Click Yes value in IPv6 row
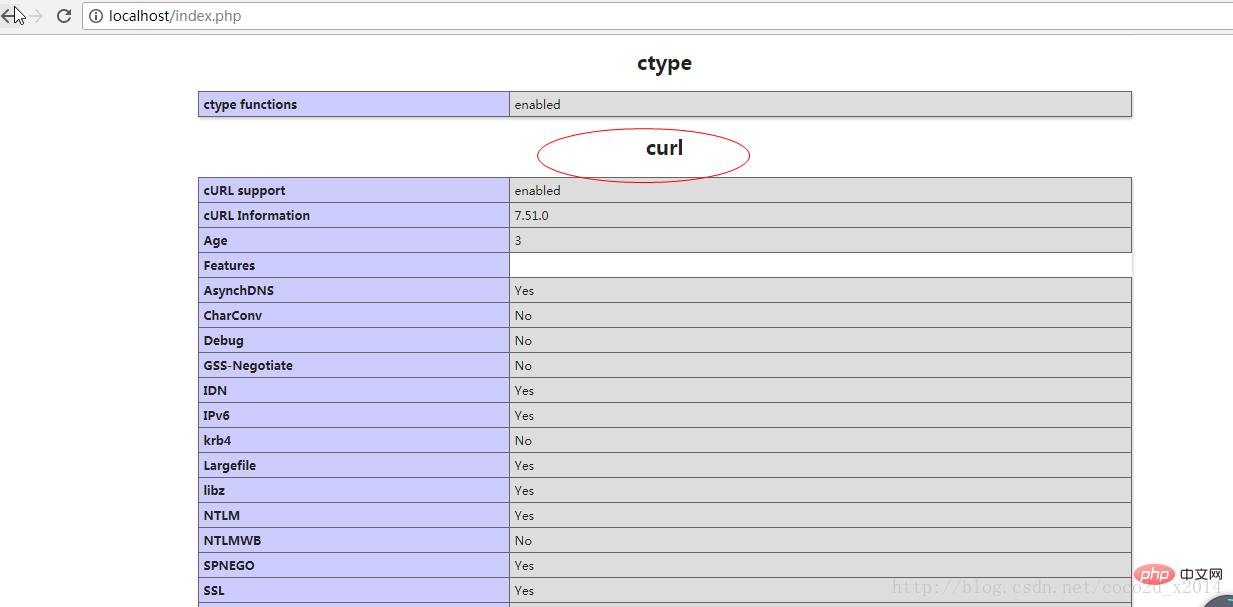 524,415
